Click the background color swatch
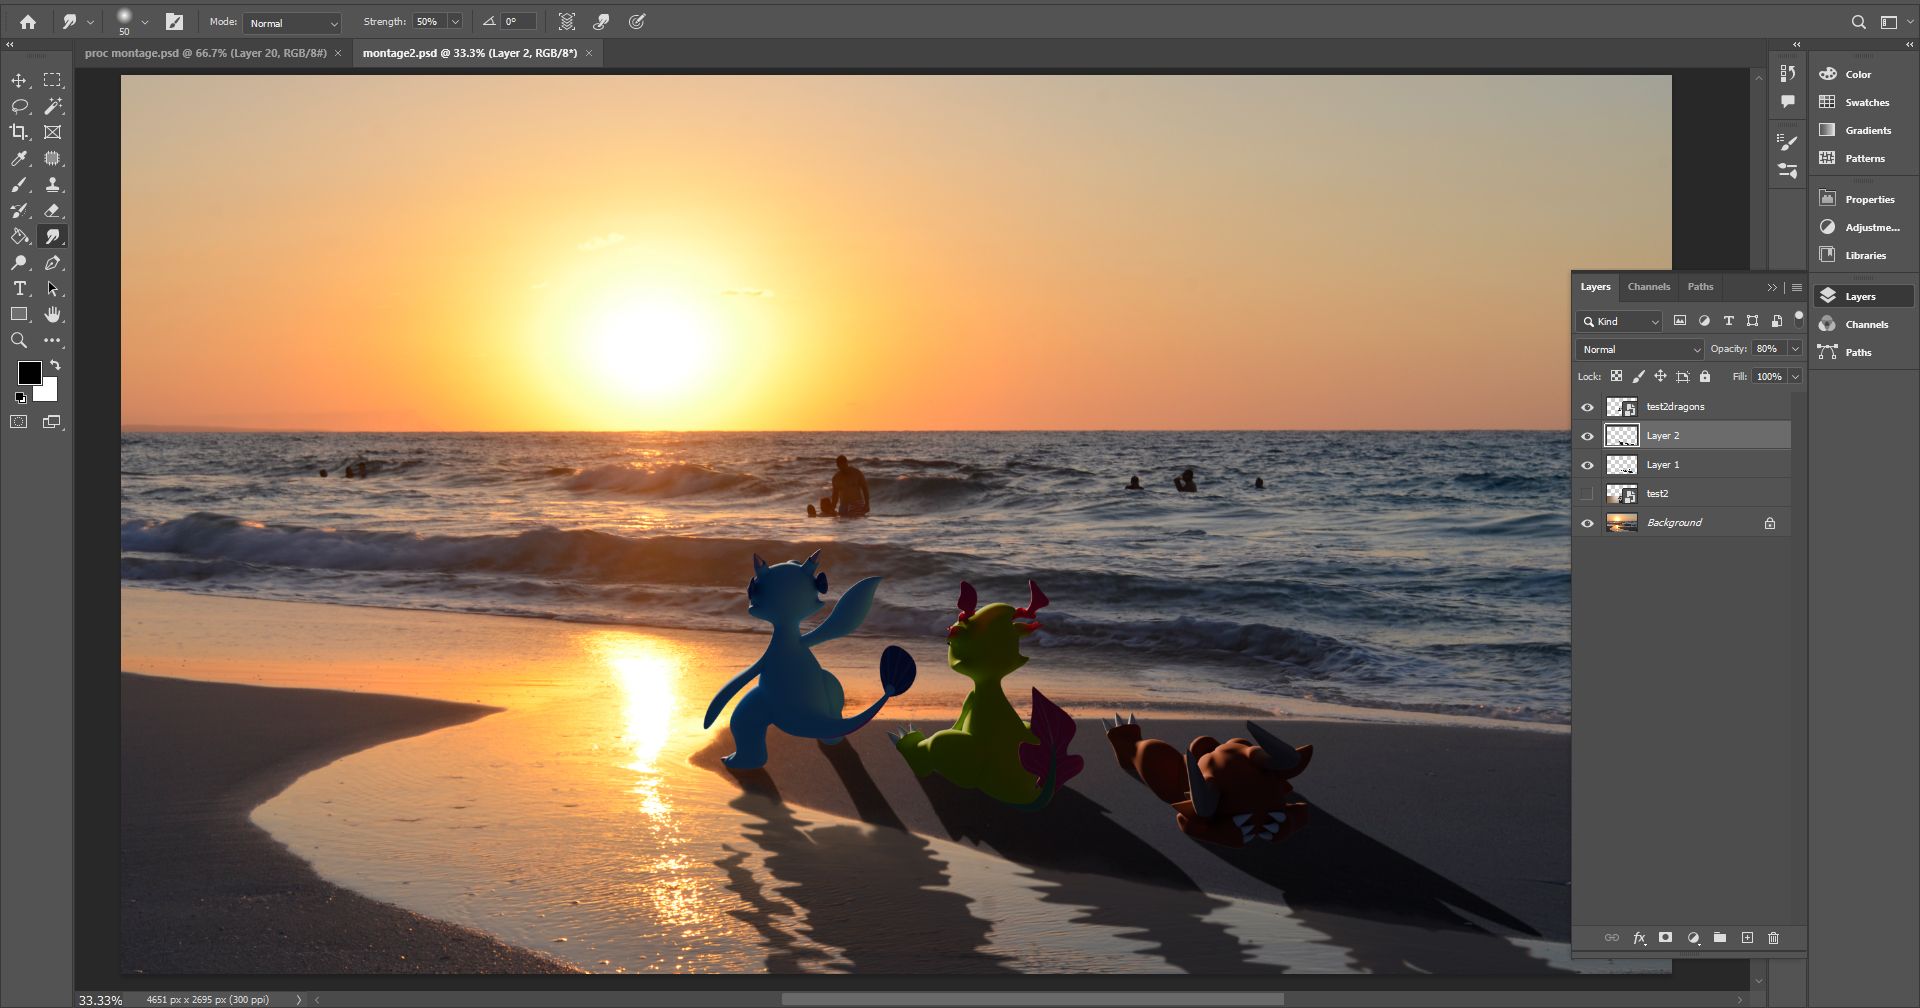The height and width of the screenshot is (1008, 1920). coord(48,391)
